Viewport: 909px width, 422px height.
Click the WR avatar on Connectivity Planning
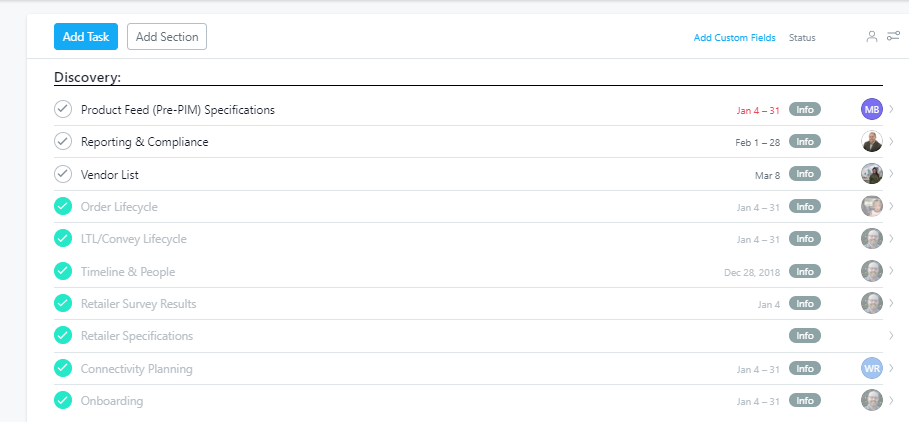872,368
